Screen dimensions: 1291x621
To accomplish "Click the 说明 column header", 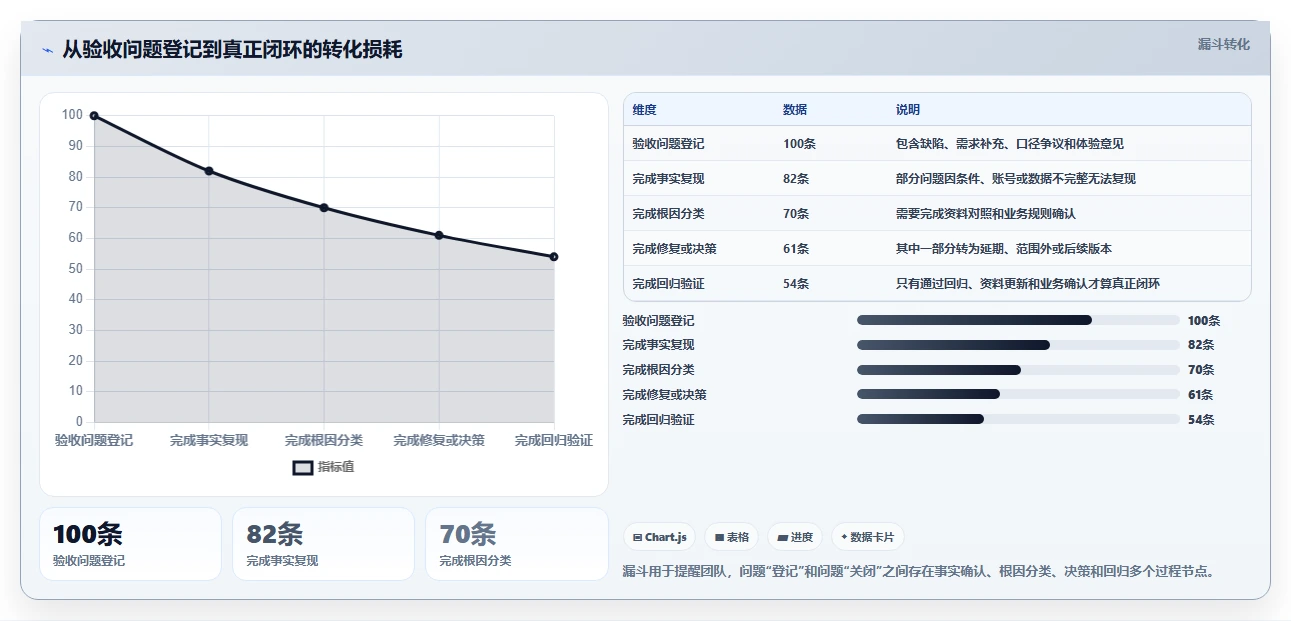I will coord(908,110).
